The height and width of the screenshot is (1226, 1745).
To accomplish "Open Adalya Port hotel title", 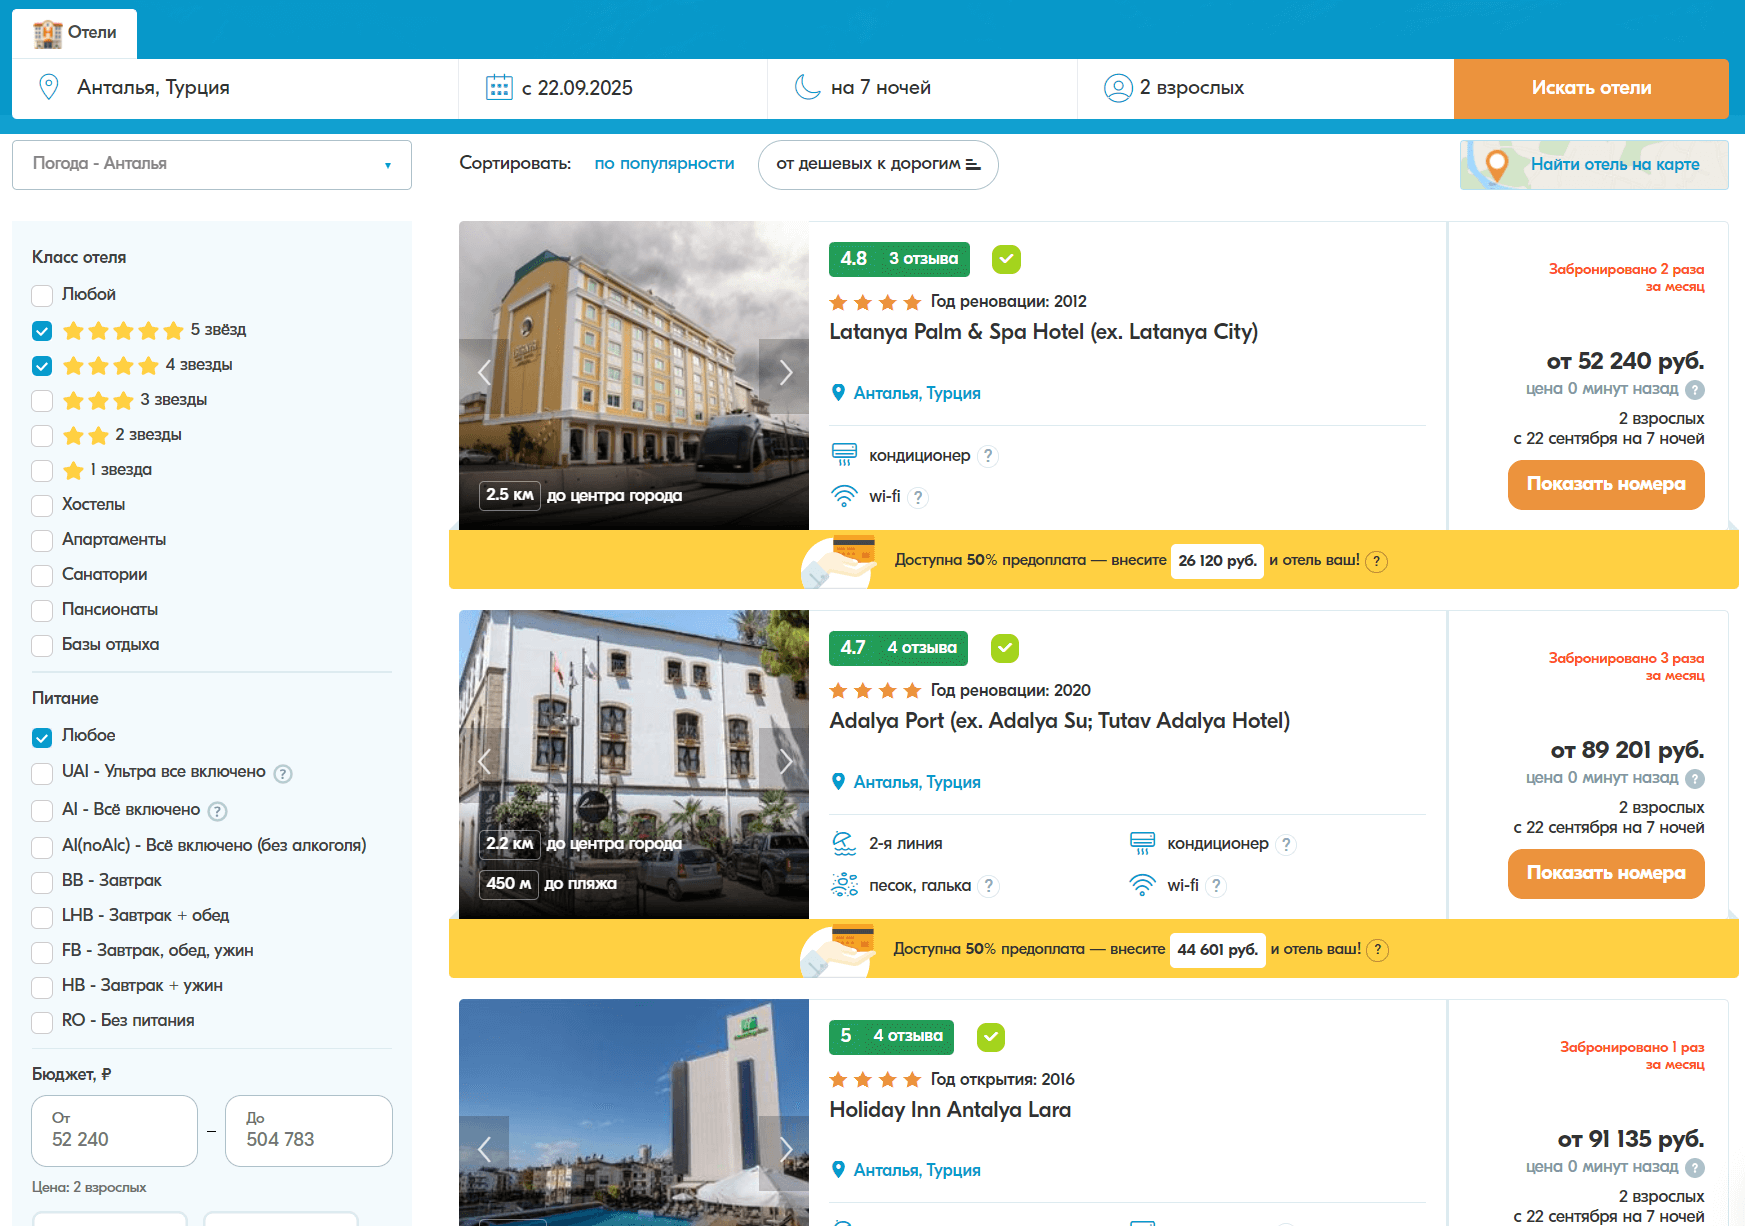I will pos(1059,721).
